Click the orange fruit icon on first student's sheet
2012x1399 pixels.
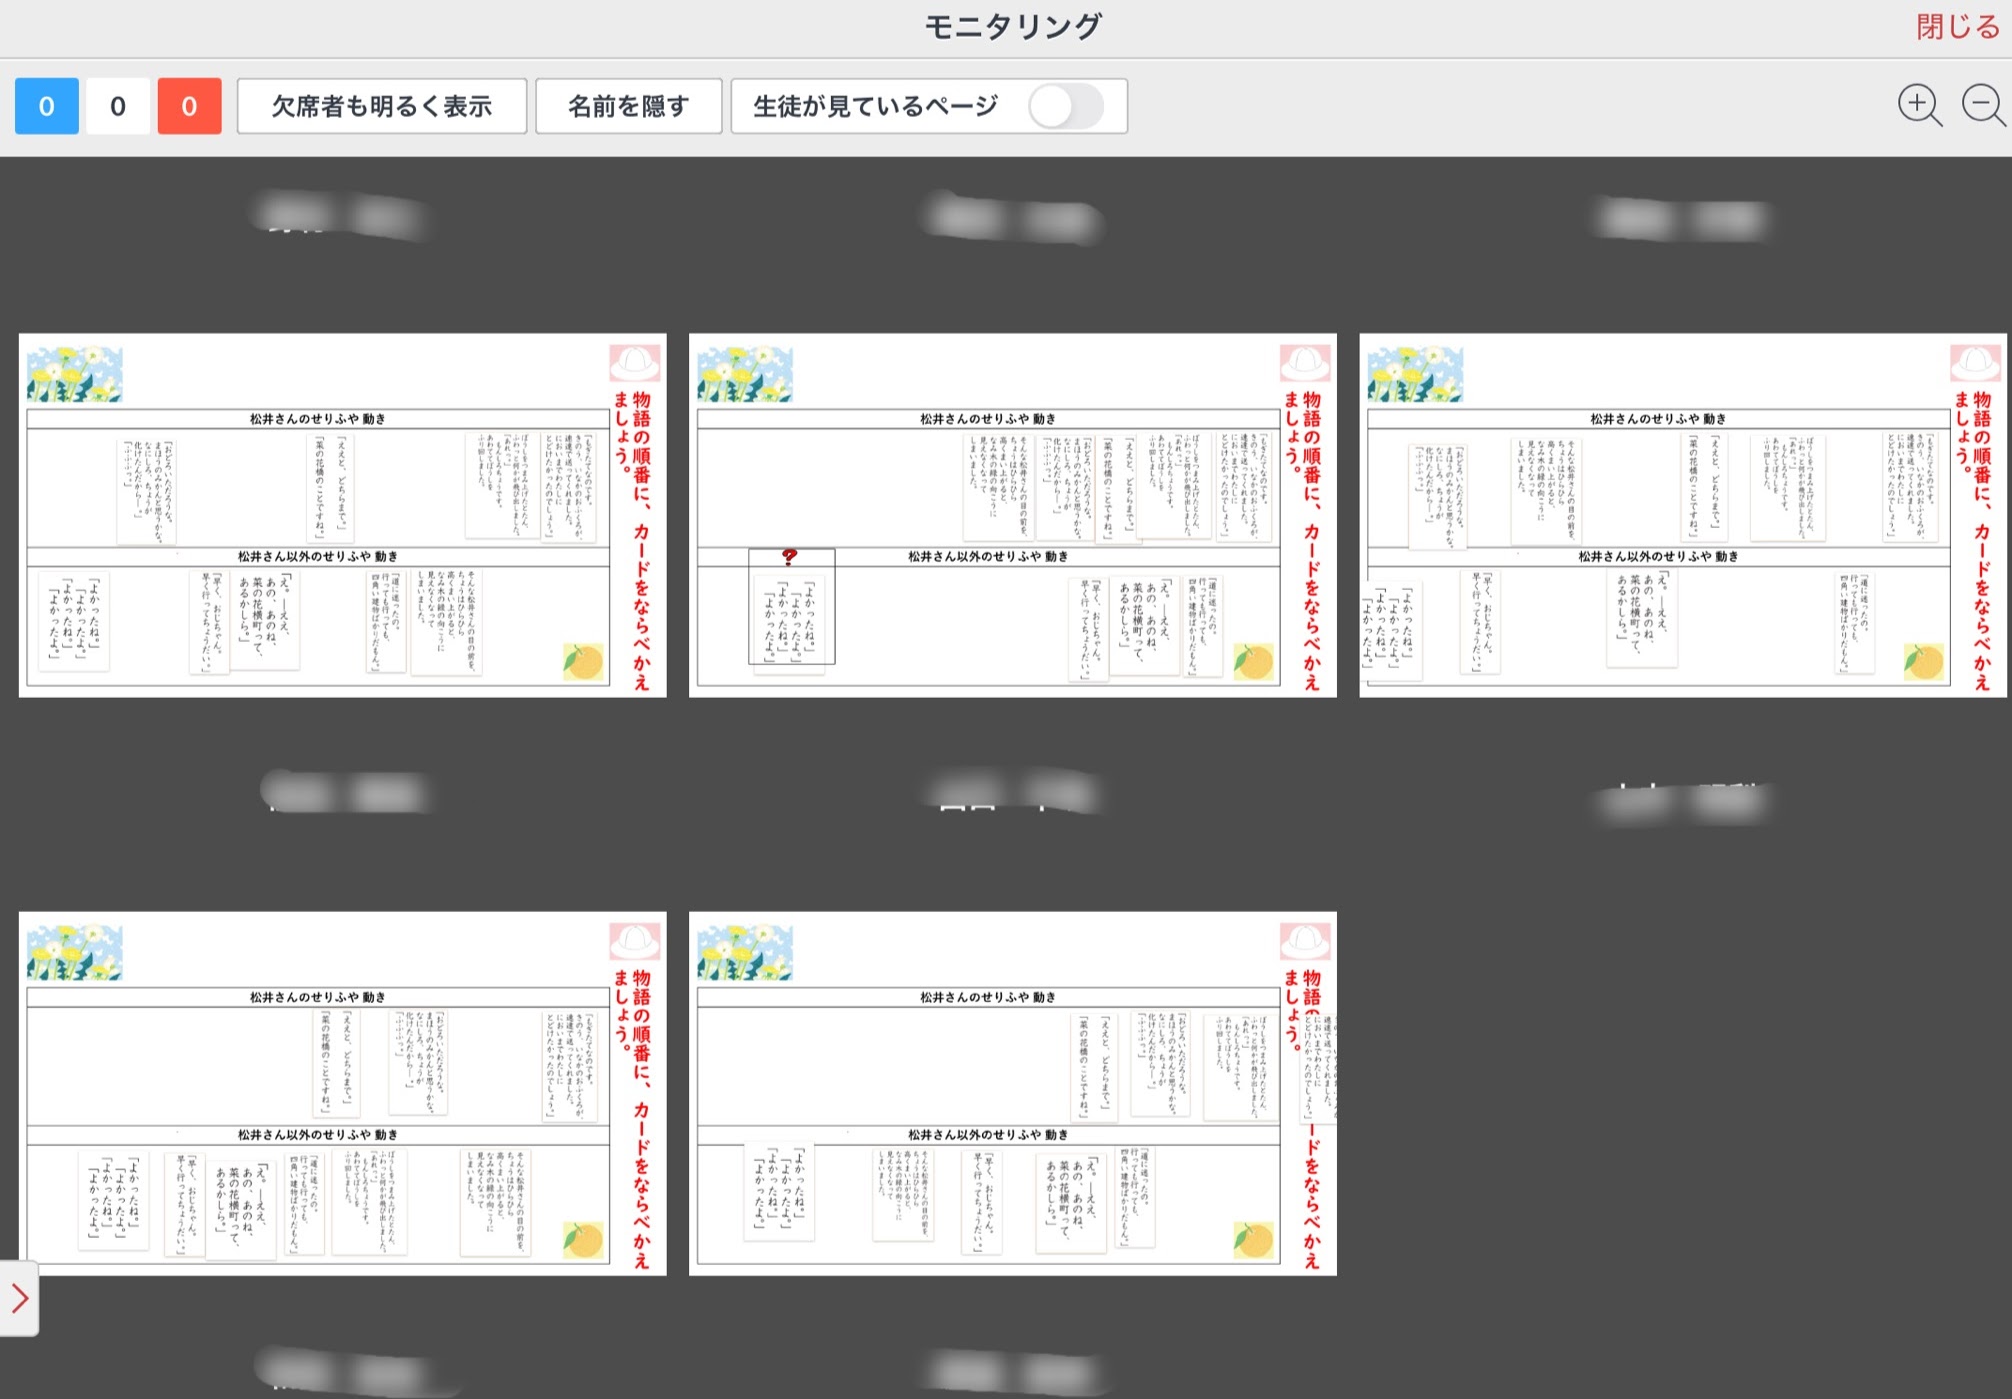coord(583,661)
